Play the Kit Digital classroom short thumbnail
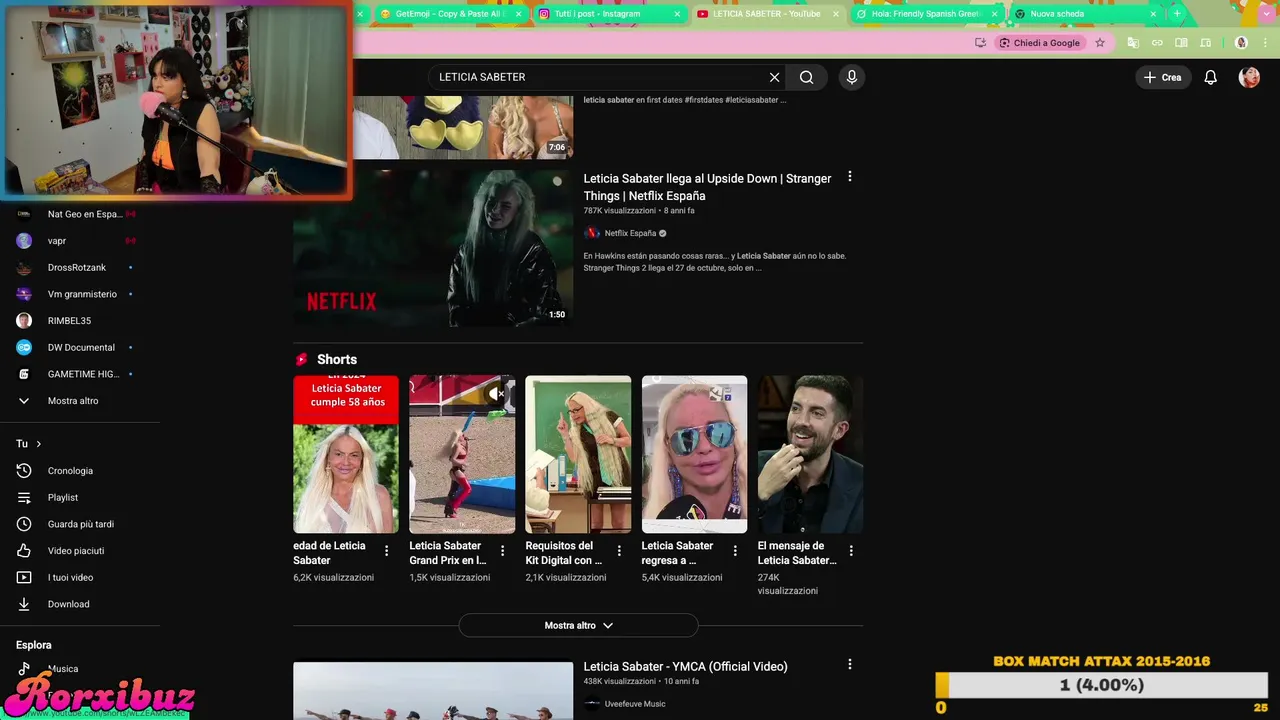The height and width of the screenshot is (720, 1280). click(x=578, y=454)
